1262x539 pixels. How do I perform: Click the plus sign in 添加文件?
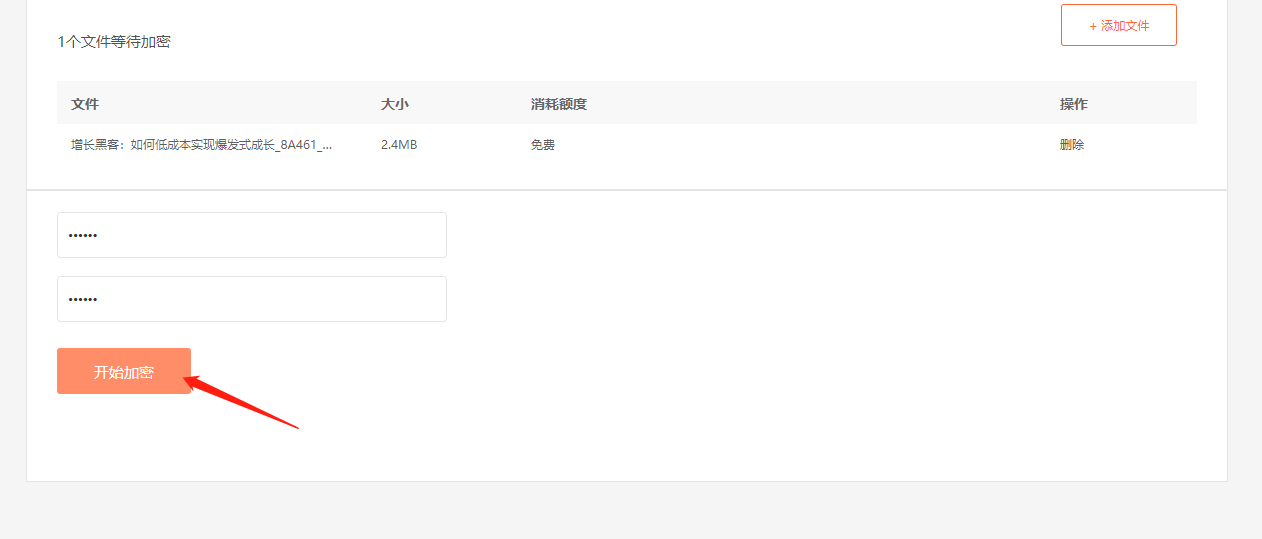(x=1093, y=26)
